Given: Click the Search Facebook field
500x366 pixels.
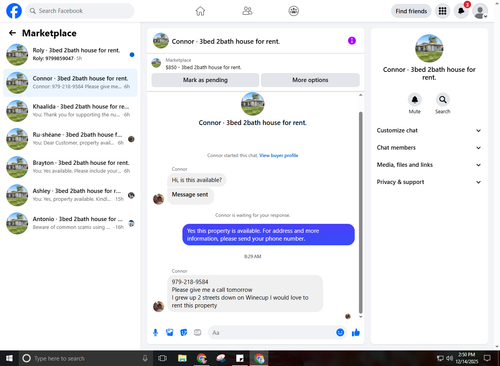Looking at the screenshot, I should pos(80,11).
